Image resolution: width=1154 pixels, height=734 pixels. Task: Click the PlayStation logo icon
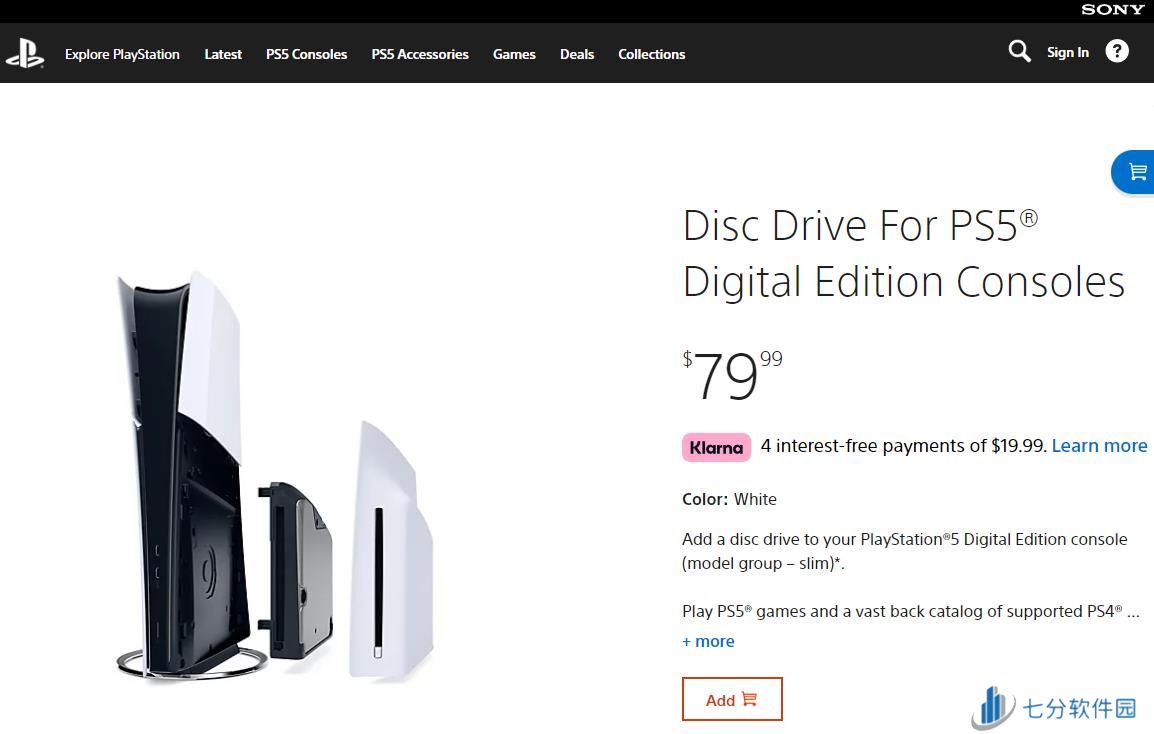tap(25, 53)
